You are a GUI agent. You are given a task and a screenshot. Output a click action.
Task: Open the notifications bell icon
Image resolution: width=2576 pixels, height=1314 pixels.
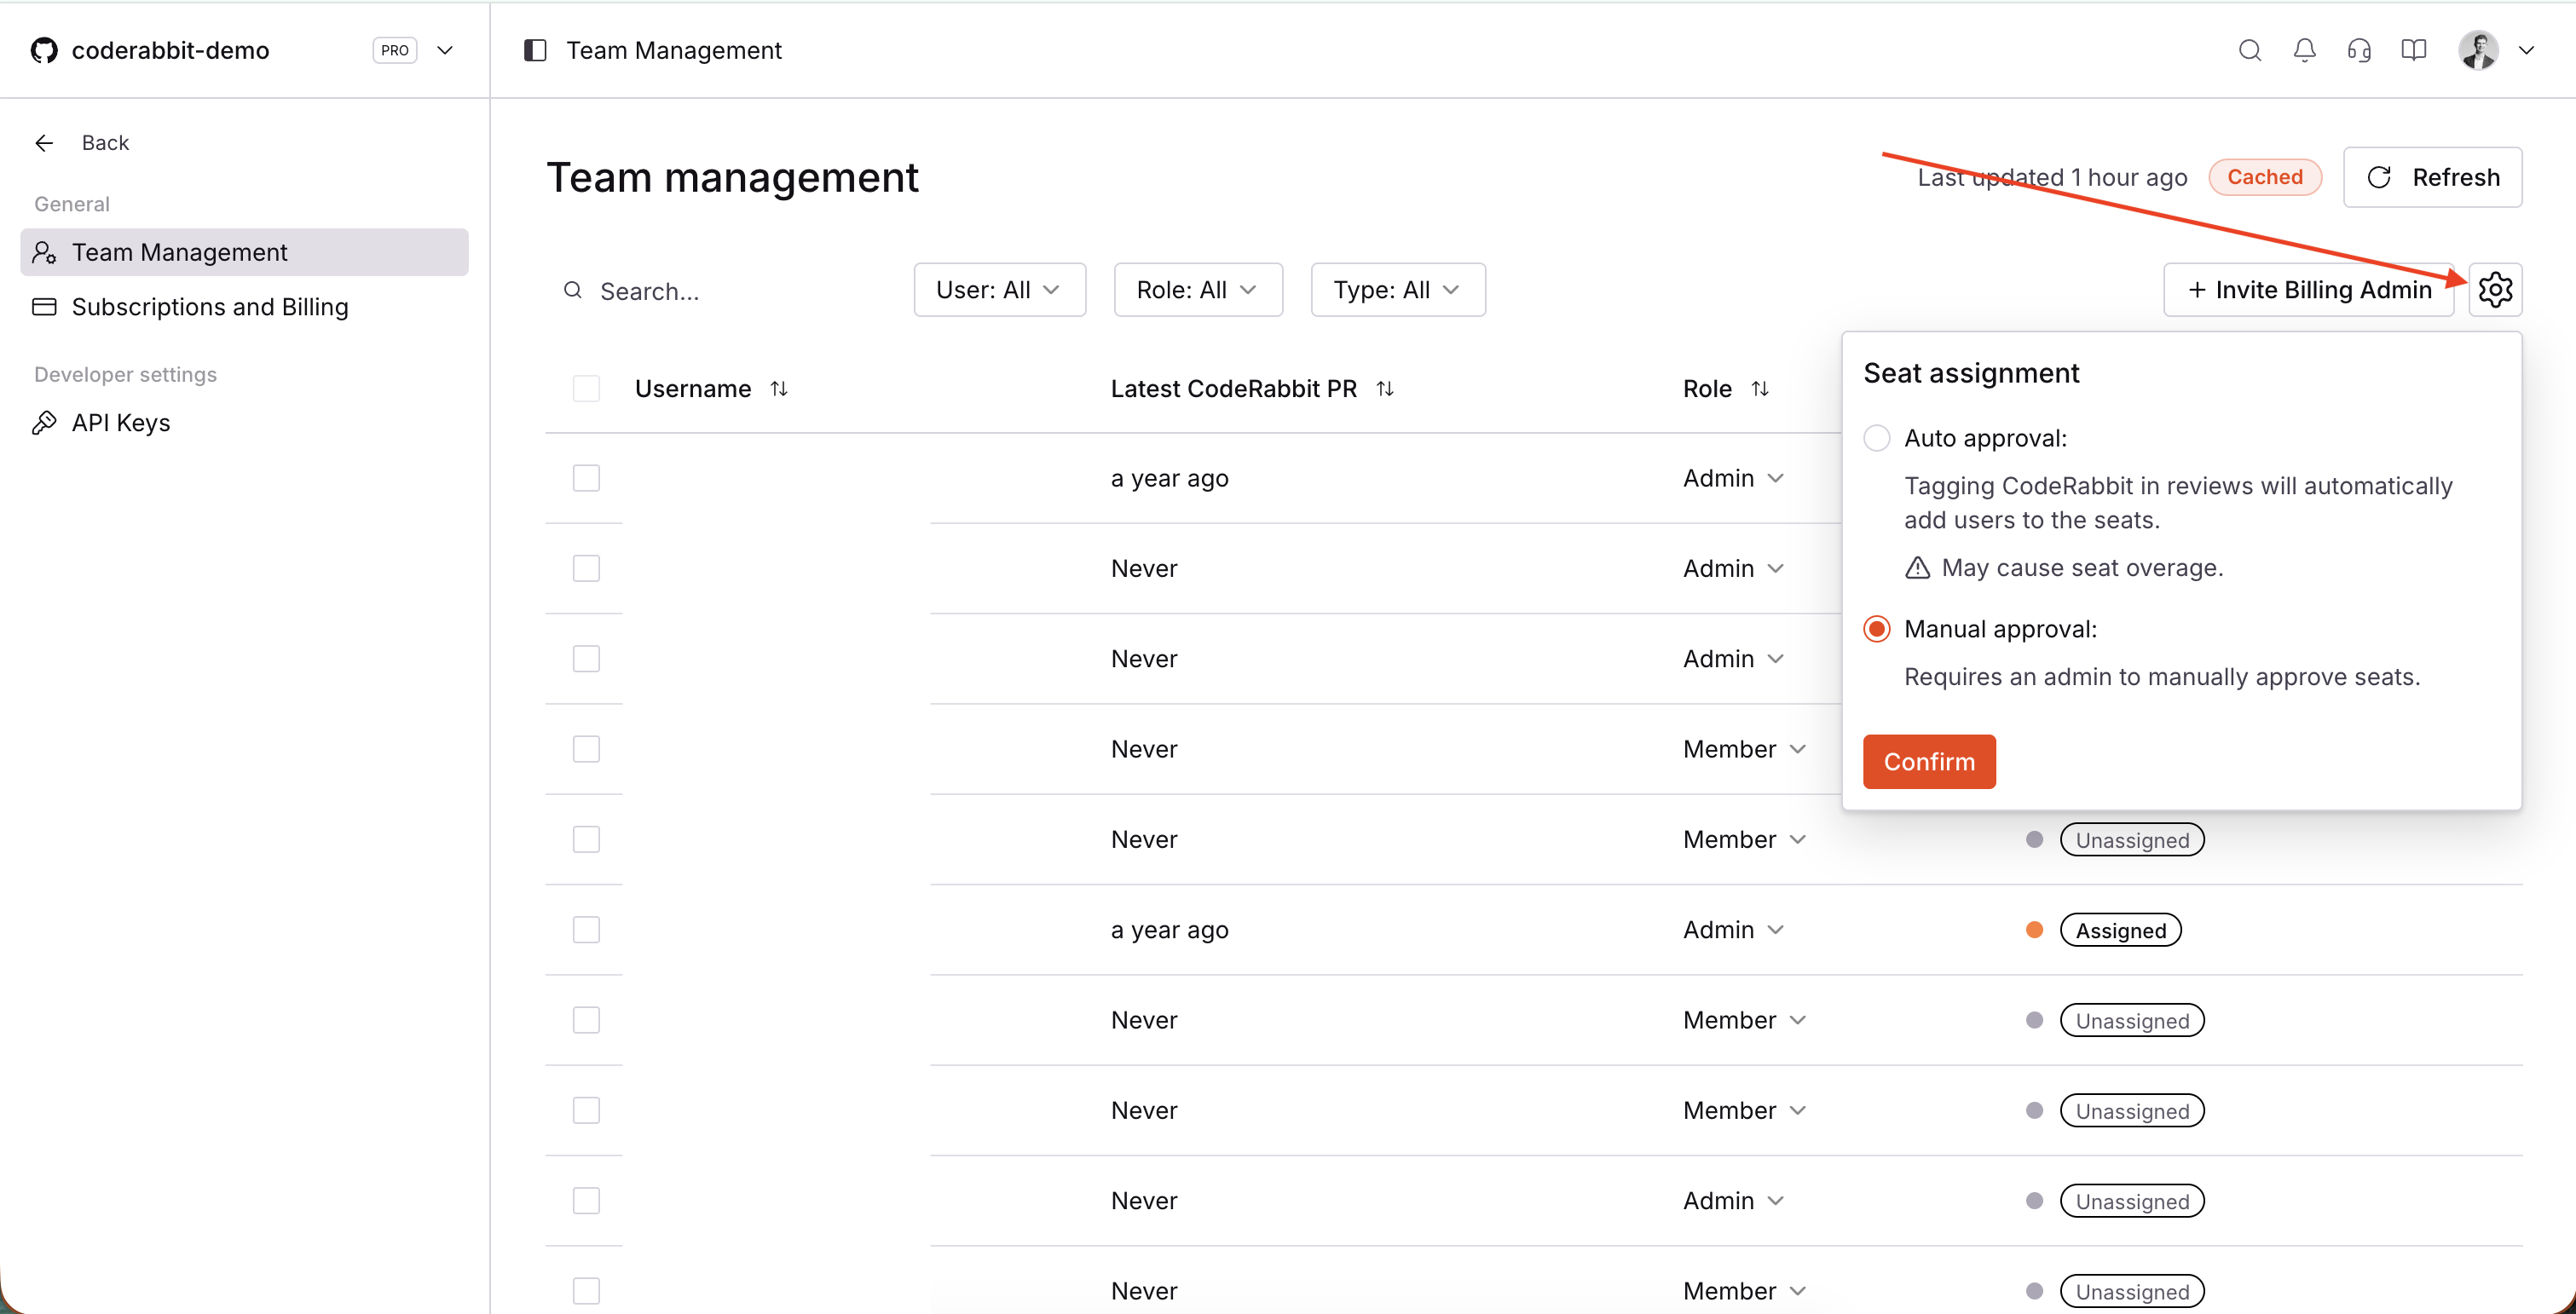click(2304, 50)
